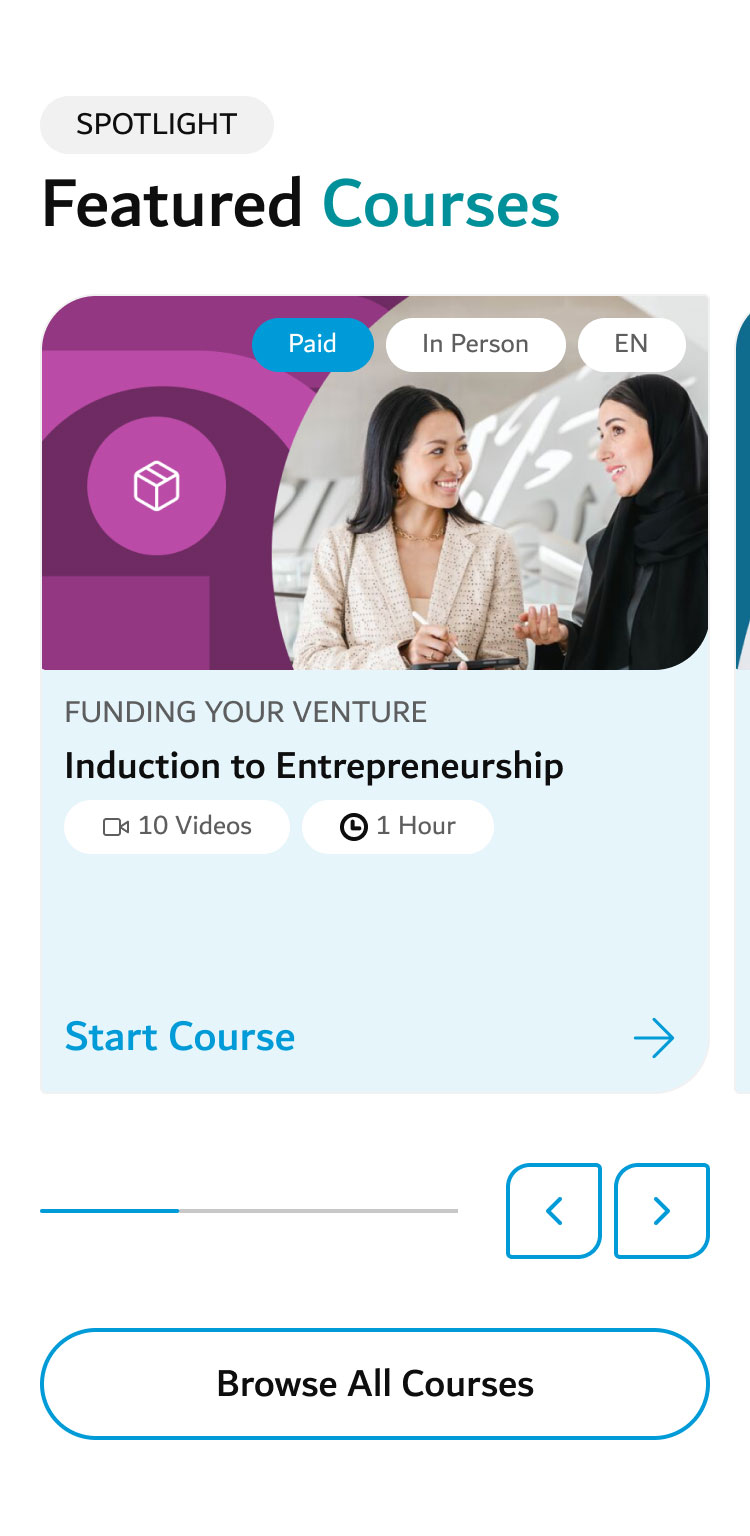The height and width of the screenshot is (1536, 750).
Task: Click the FUNDING YOUR VENTURE category label
Action: [246, 712]
